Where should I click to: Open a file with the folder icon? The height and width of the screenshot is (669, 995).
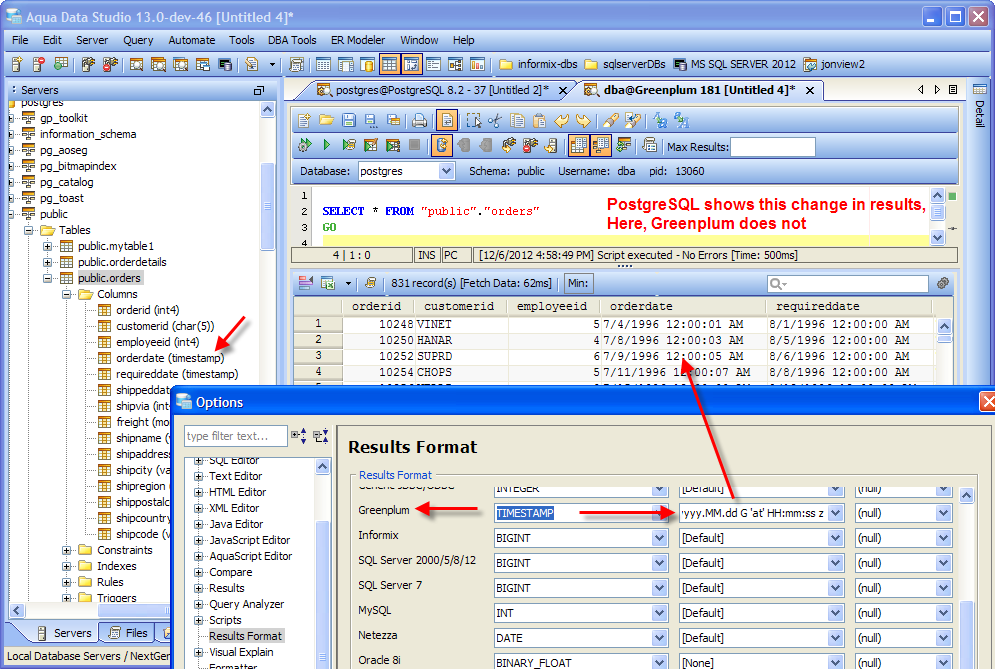tap(326, 120)
